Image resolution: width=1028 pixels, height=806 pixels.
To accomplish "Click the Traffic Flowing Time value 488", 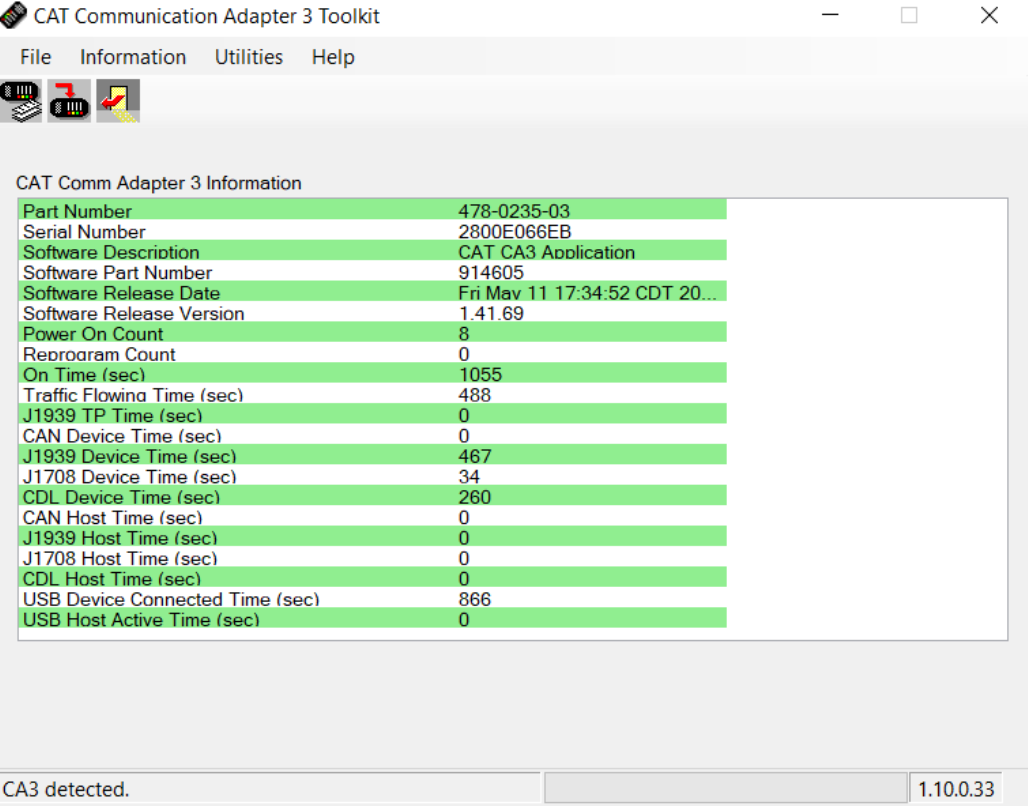I will click(x=475, y=395).
